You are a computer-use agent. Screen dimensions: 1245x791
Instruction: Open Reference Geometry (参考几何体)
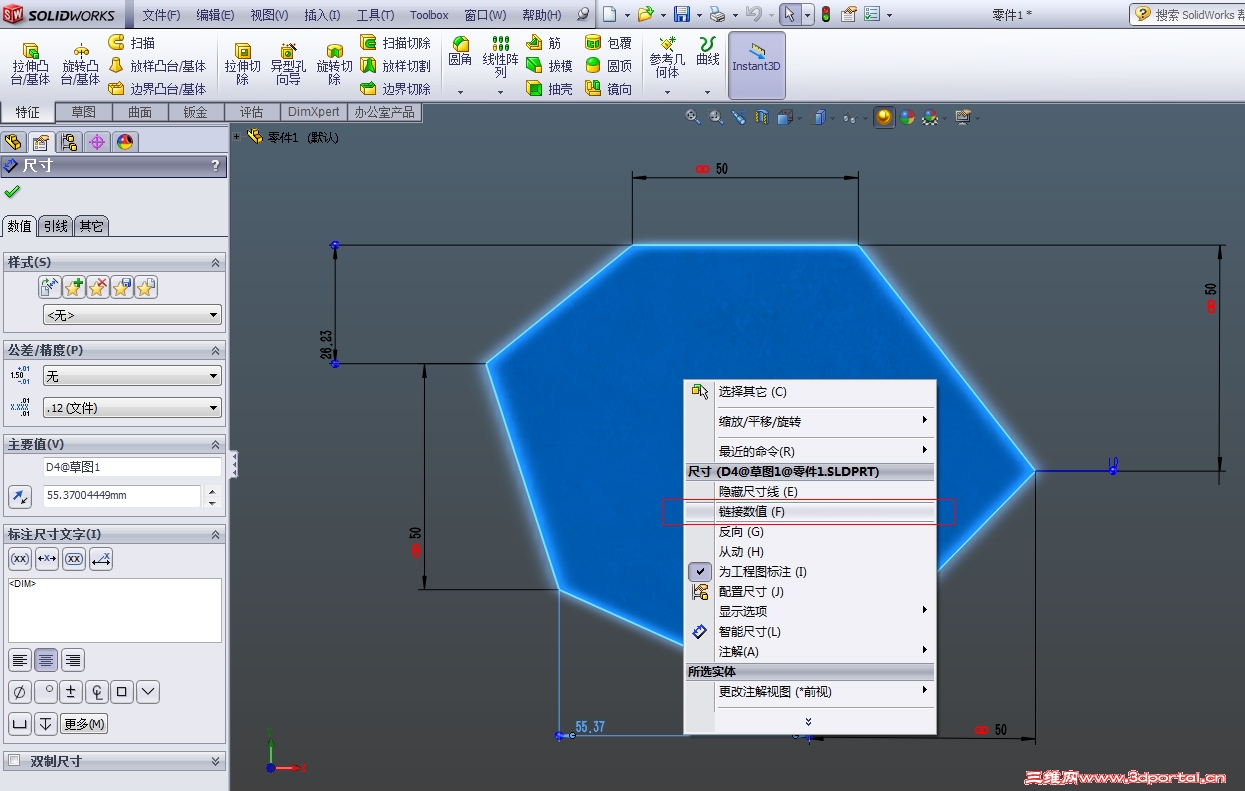667,57
